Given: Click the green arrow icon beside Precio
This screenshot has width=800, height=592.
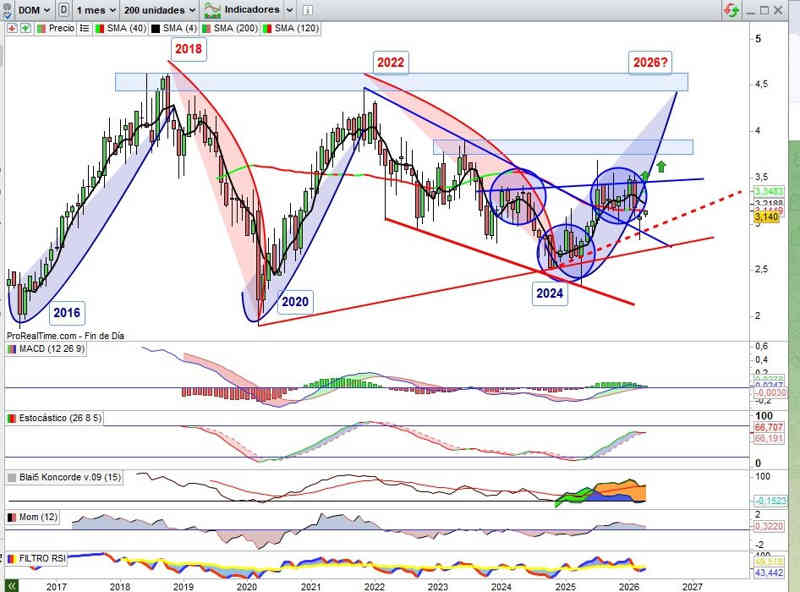Looking at the screenshot, I should [x=25, y=29].
